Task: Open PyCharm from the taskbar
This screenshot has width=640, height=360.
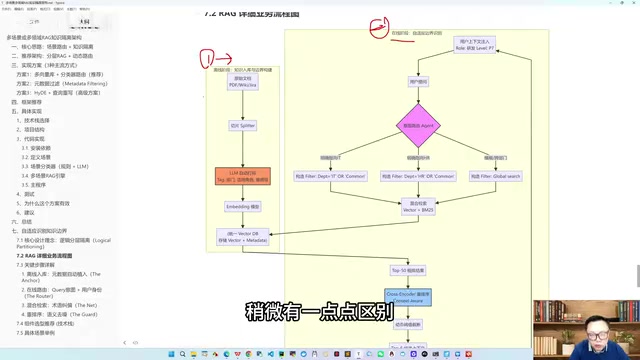Action: 282,354
